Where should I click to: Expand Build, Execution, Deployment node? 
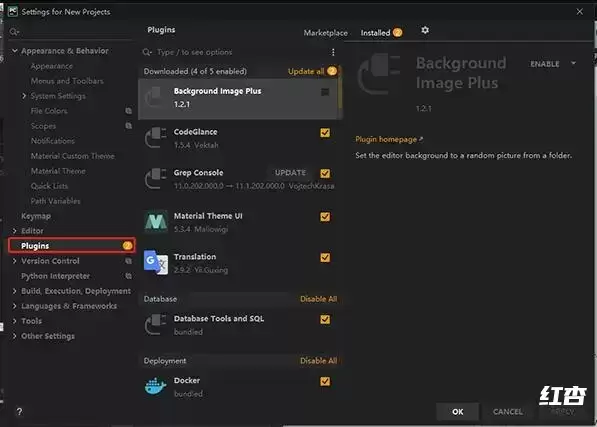(14, 291)
